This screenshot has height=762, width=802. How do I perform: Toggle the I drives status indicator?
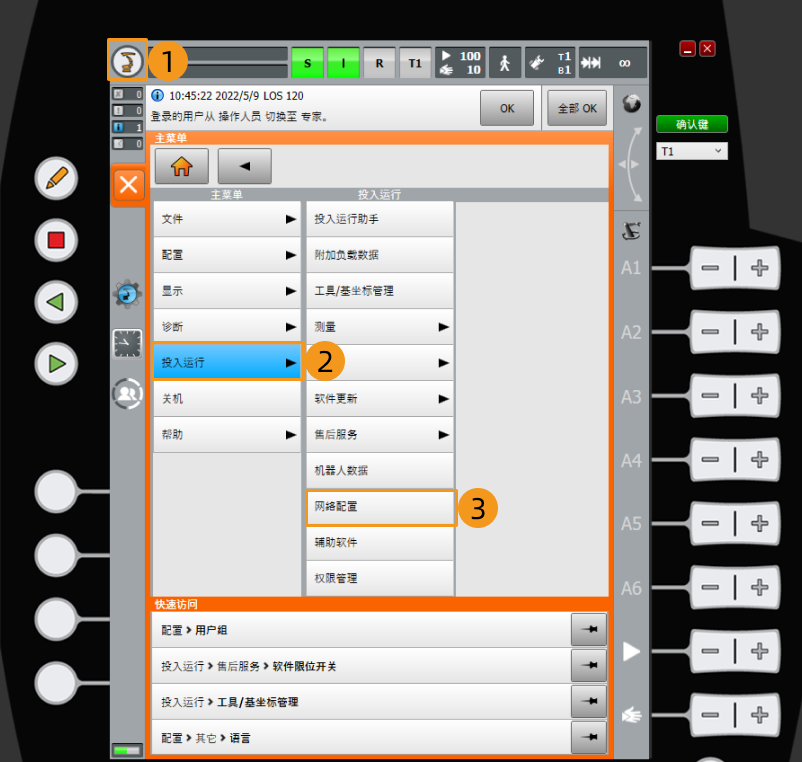coord(343,62)
